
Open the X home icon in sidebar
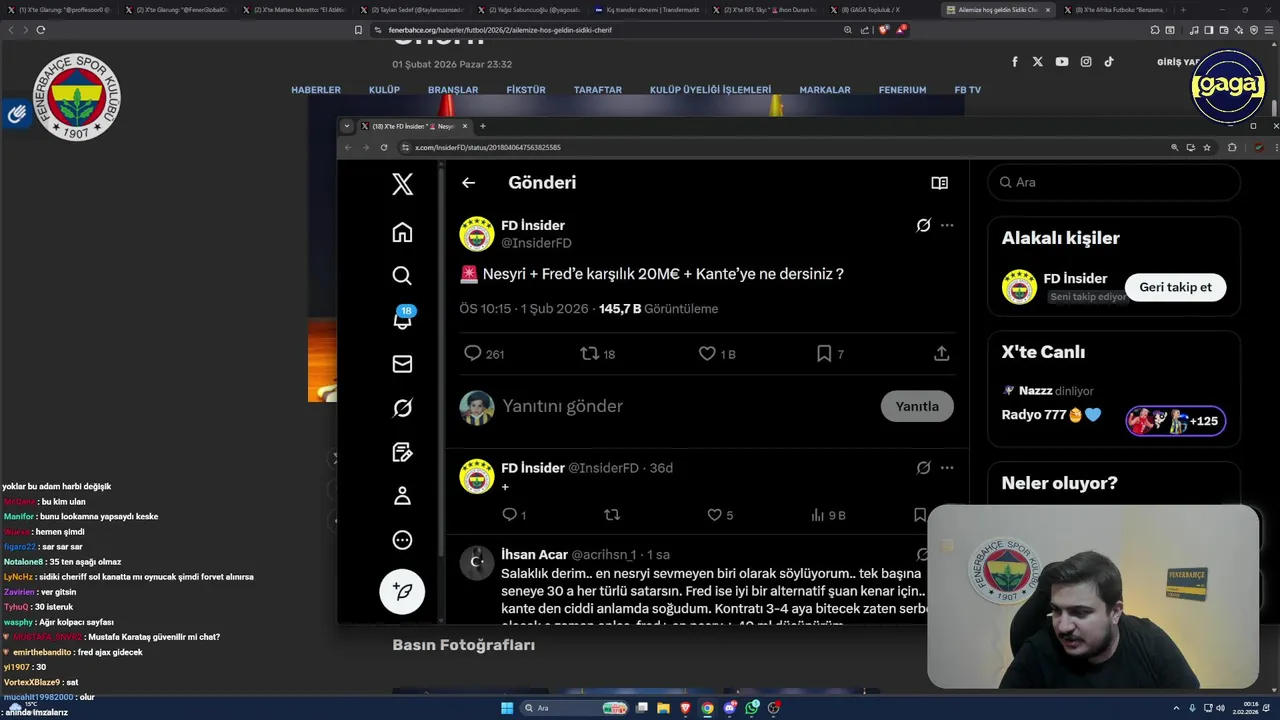(402, 233)
